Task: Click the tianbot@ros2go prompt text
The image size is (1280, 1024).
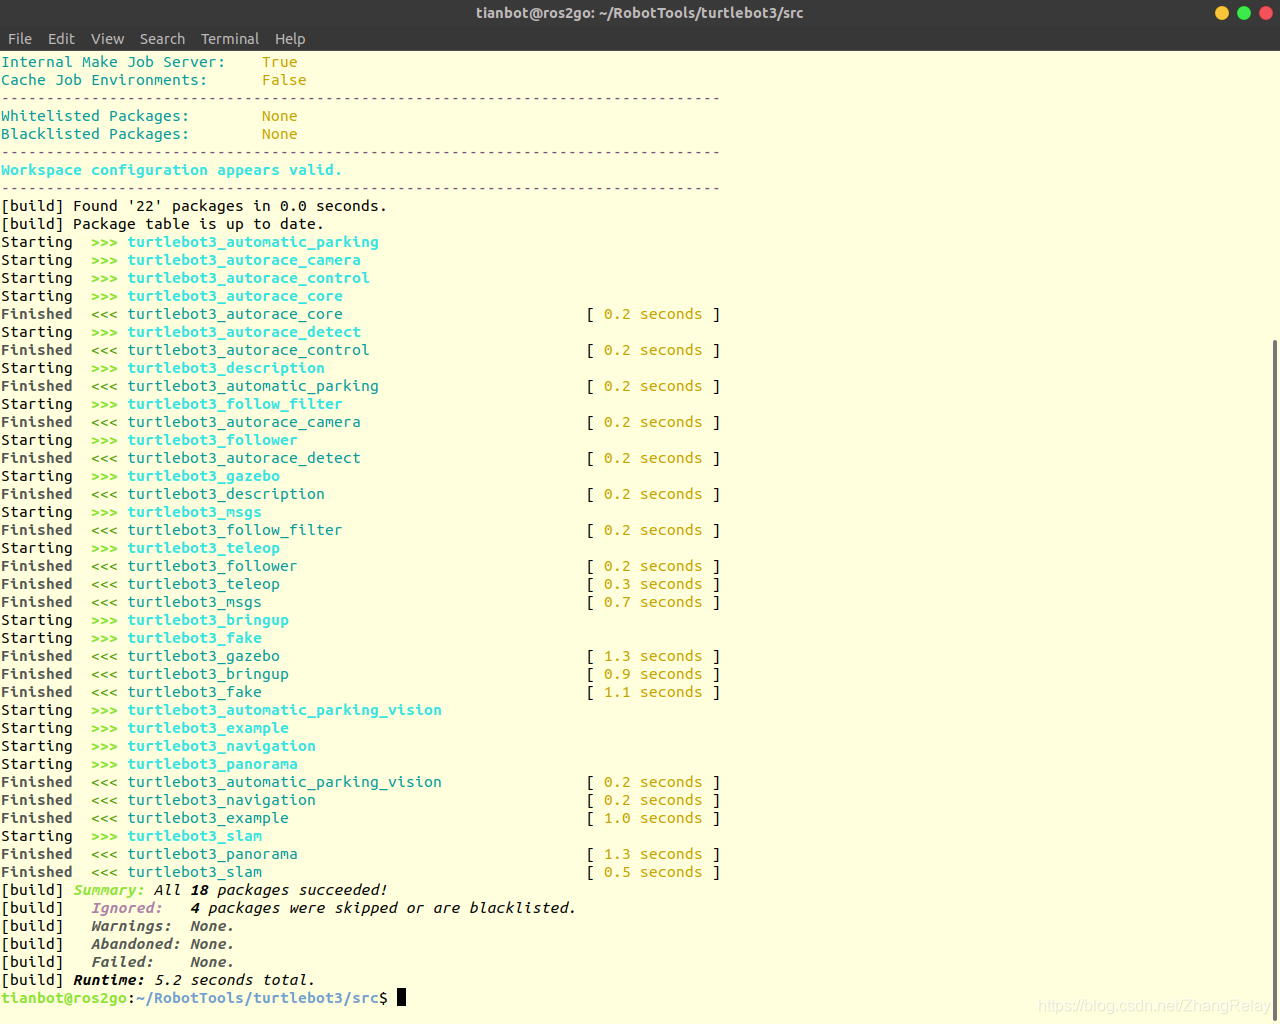Action: [64, 998]
